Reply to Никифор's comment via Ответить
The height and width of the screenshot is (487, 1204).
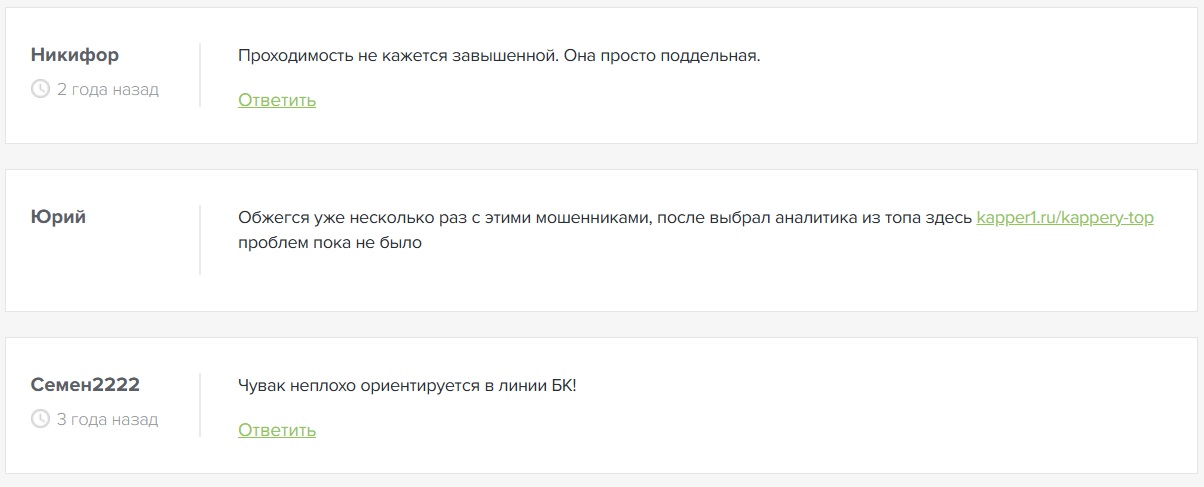[277, 100]
